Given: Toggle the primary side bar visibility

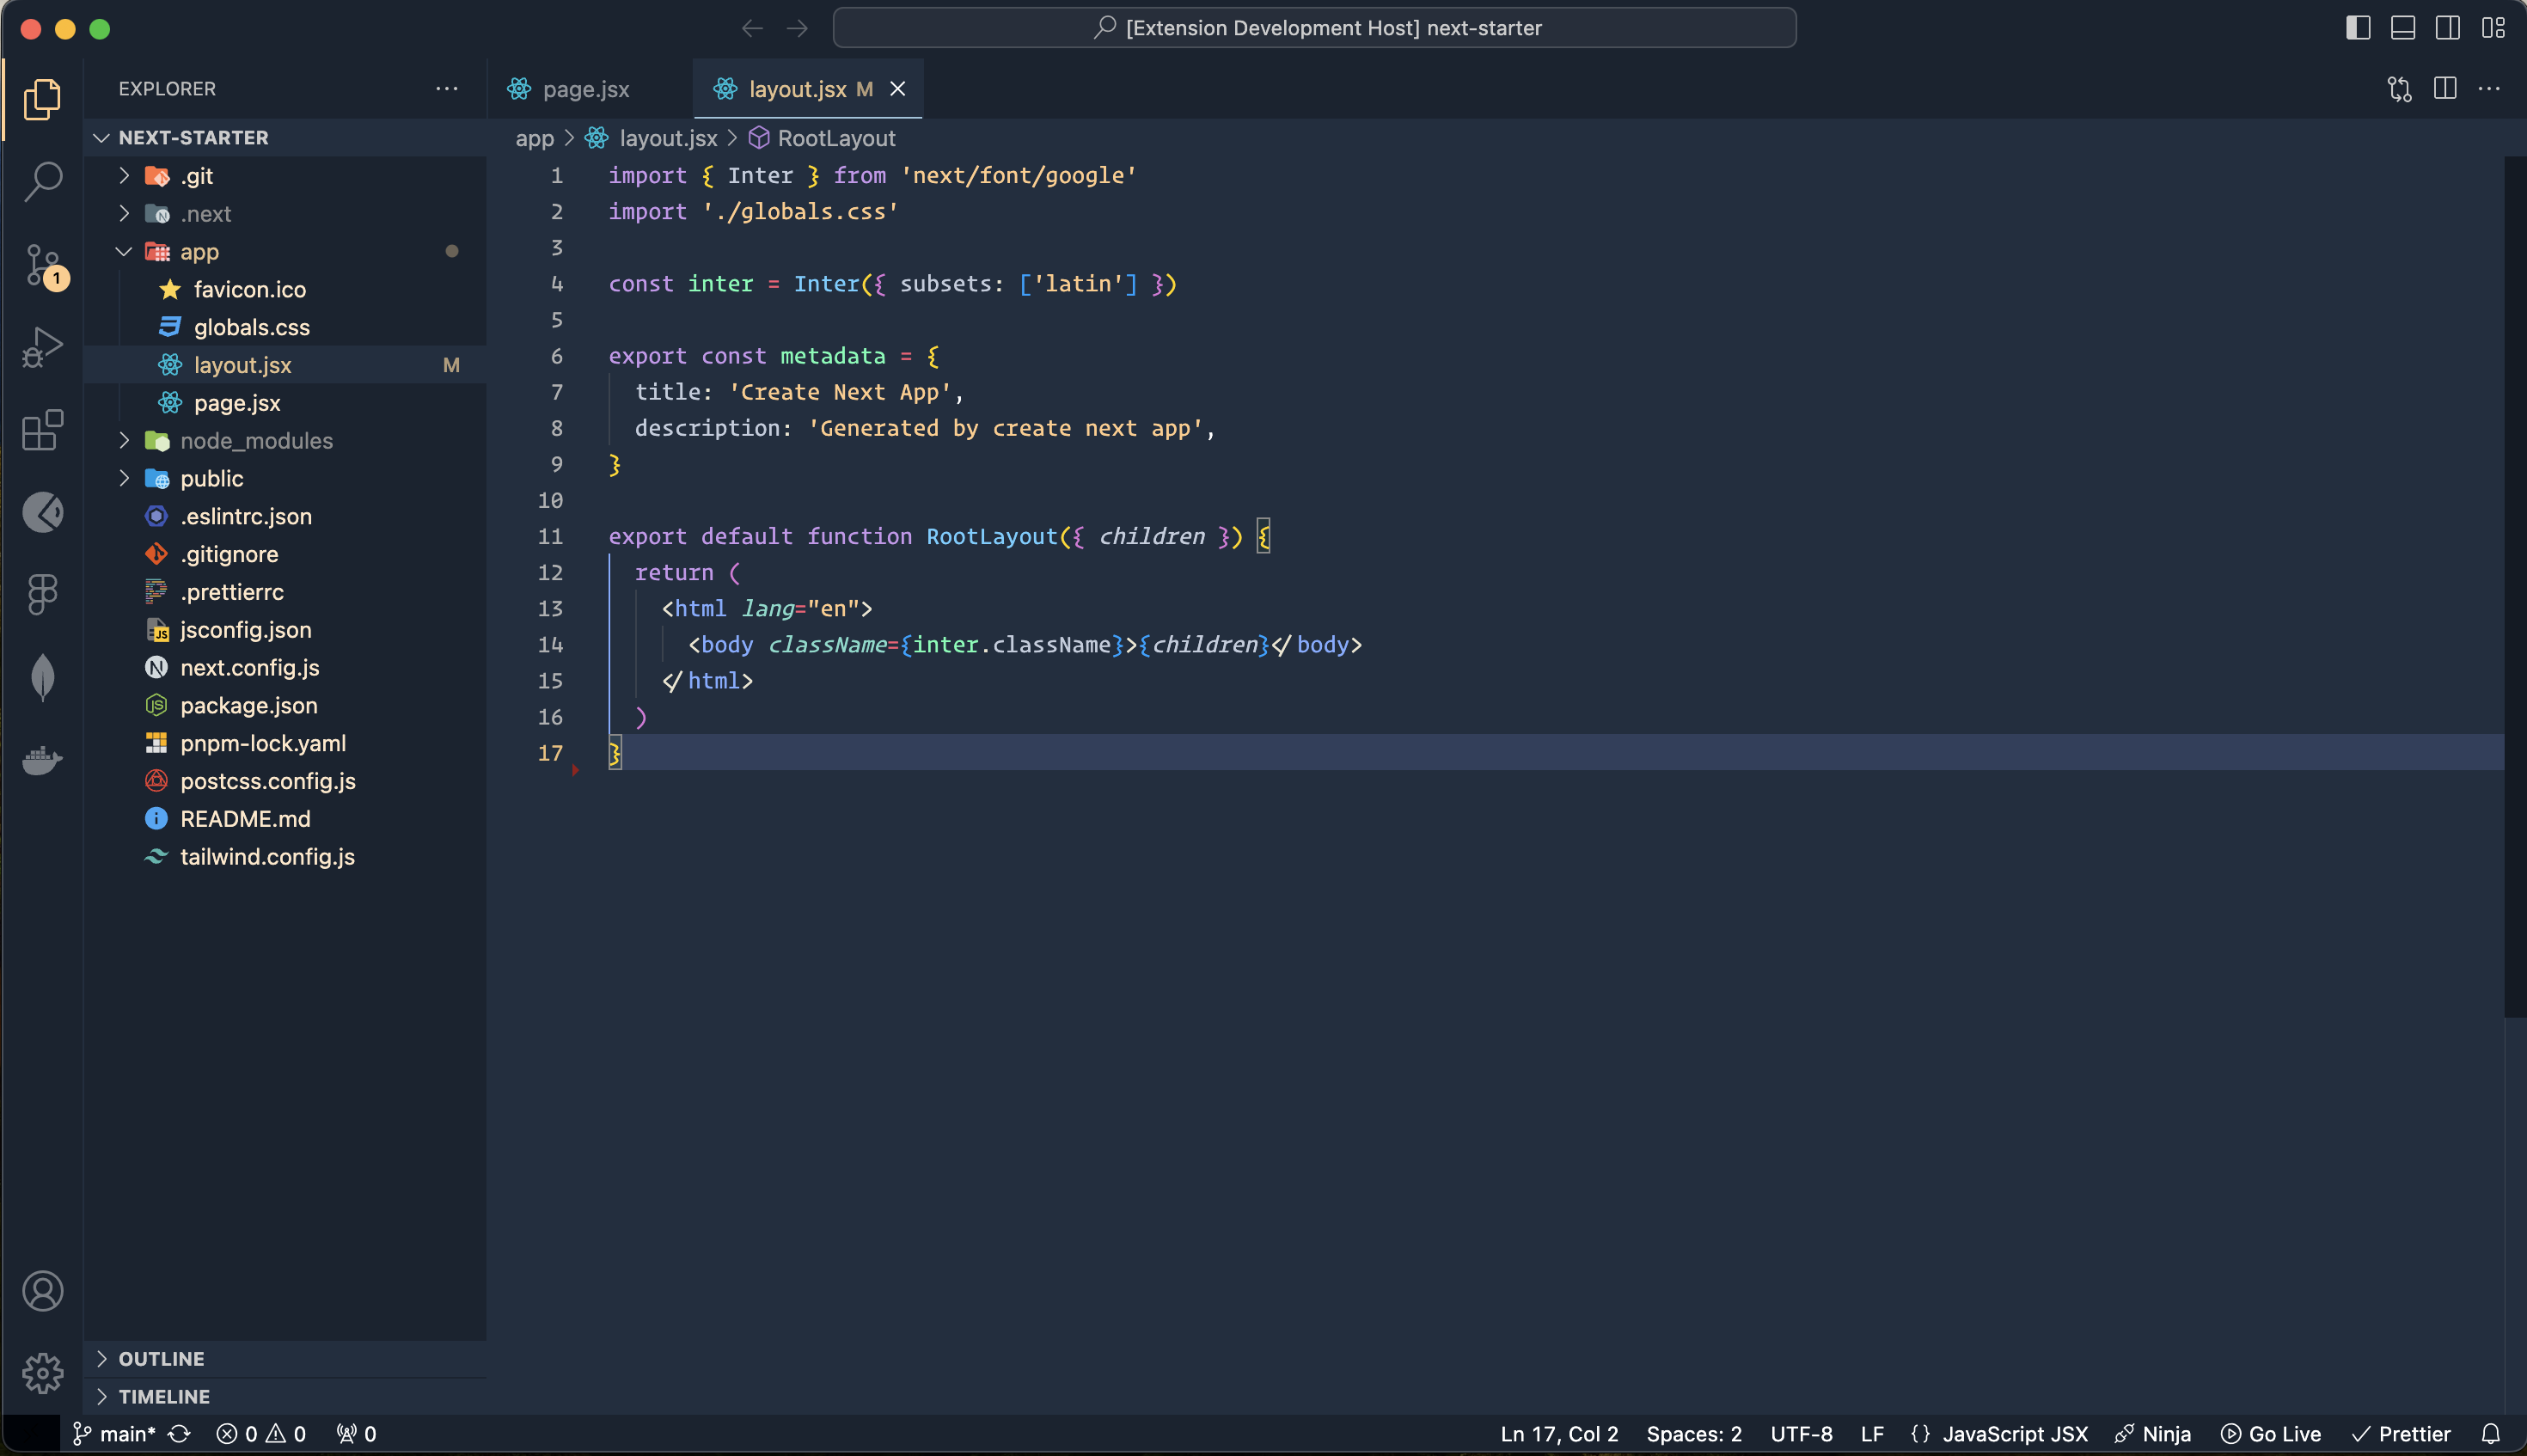Looking at the screenshot, I should [2357, 28].
